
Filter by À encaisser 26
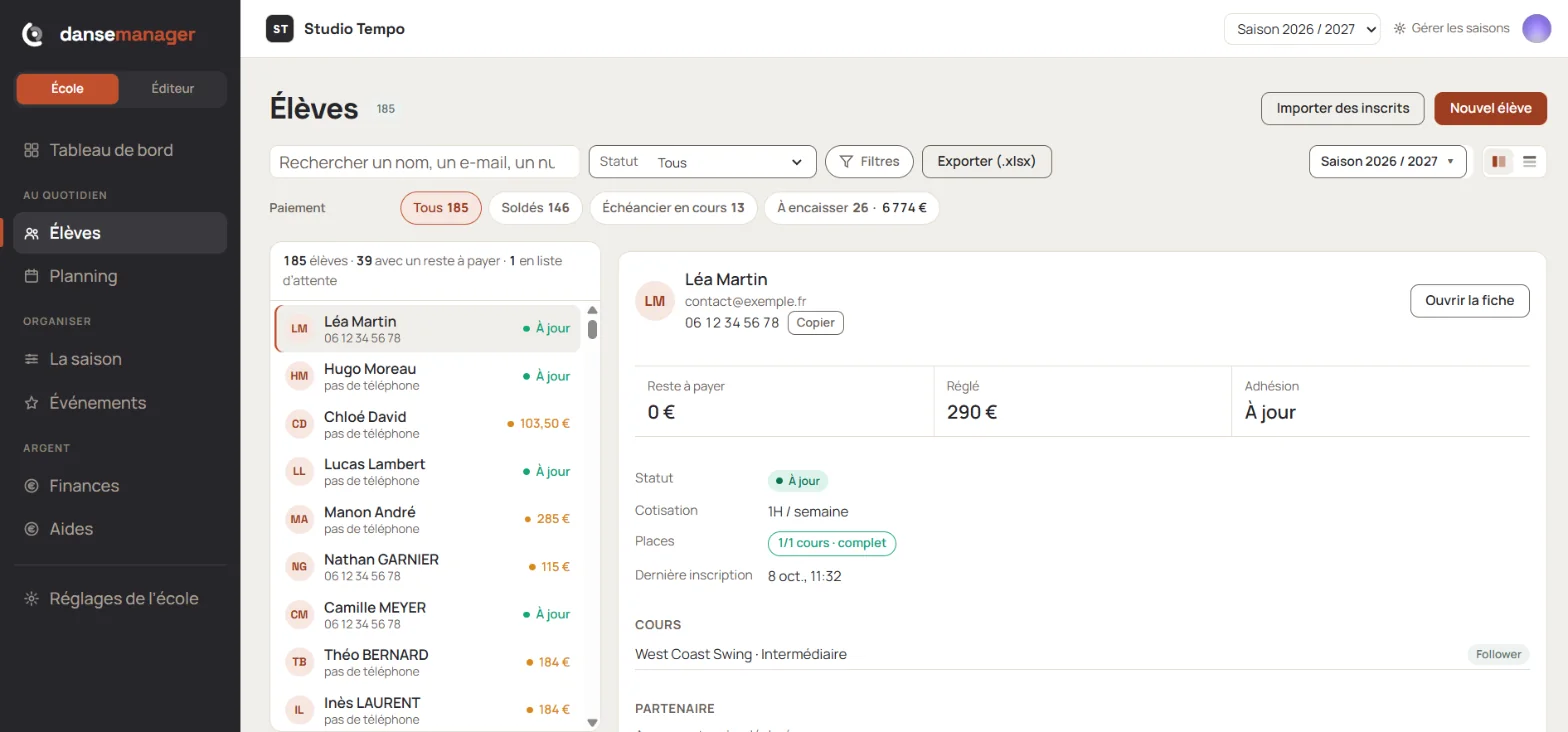pos(852,208)
